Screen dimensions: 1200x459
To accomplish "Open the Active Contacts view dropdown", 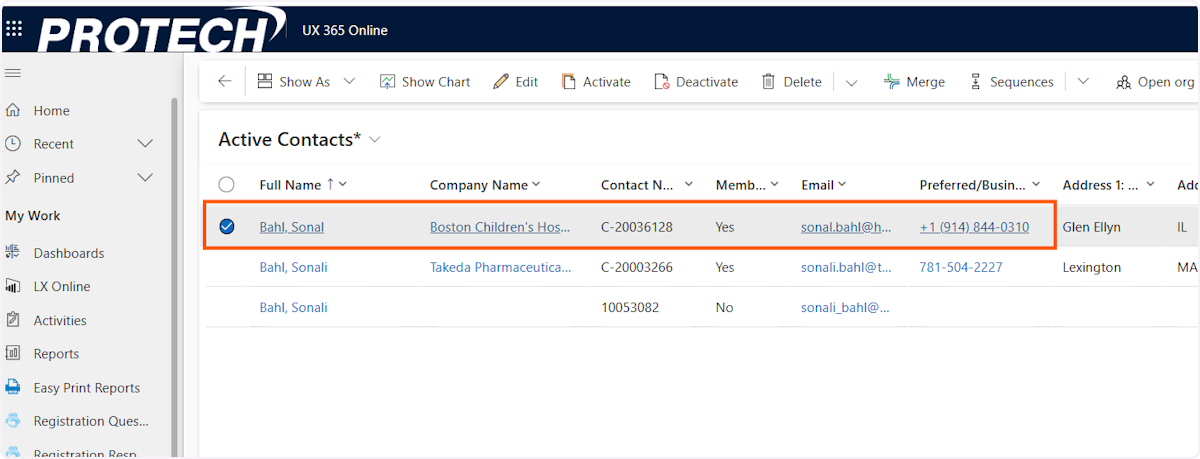I will (375, 140).
